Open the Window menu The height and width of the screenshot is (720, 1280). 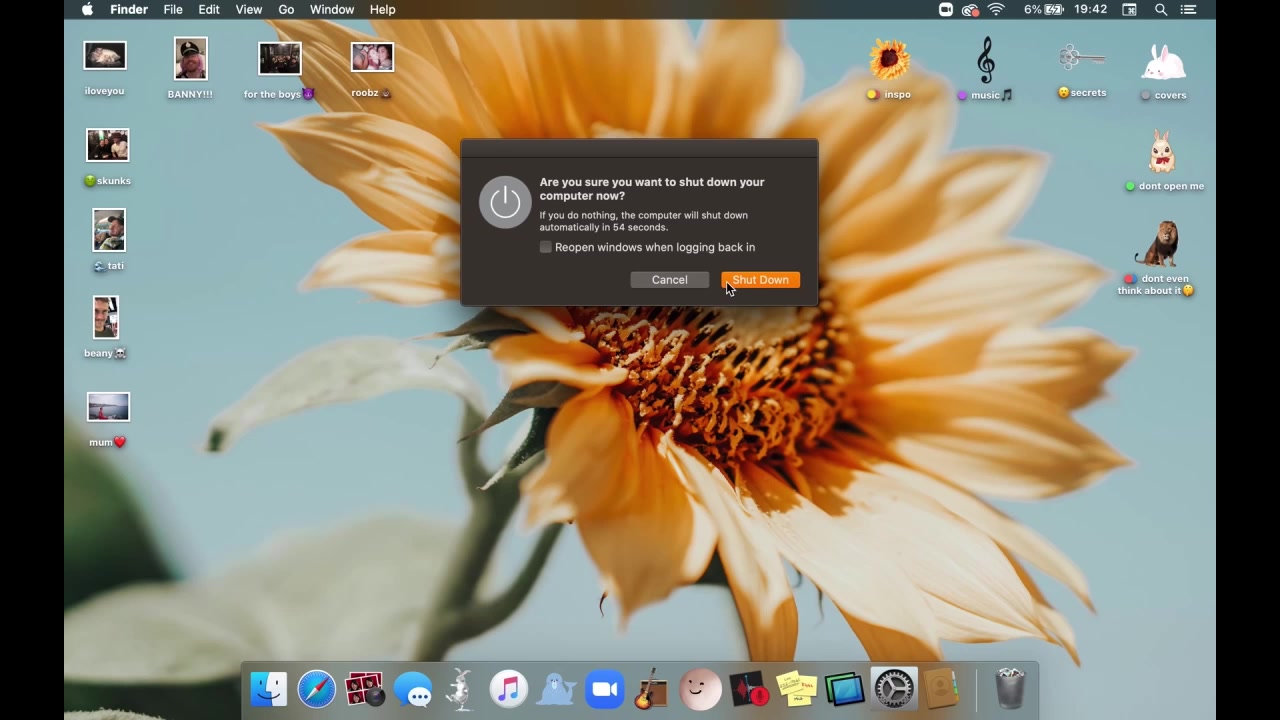[x=332, y=10]
